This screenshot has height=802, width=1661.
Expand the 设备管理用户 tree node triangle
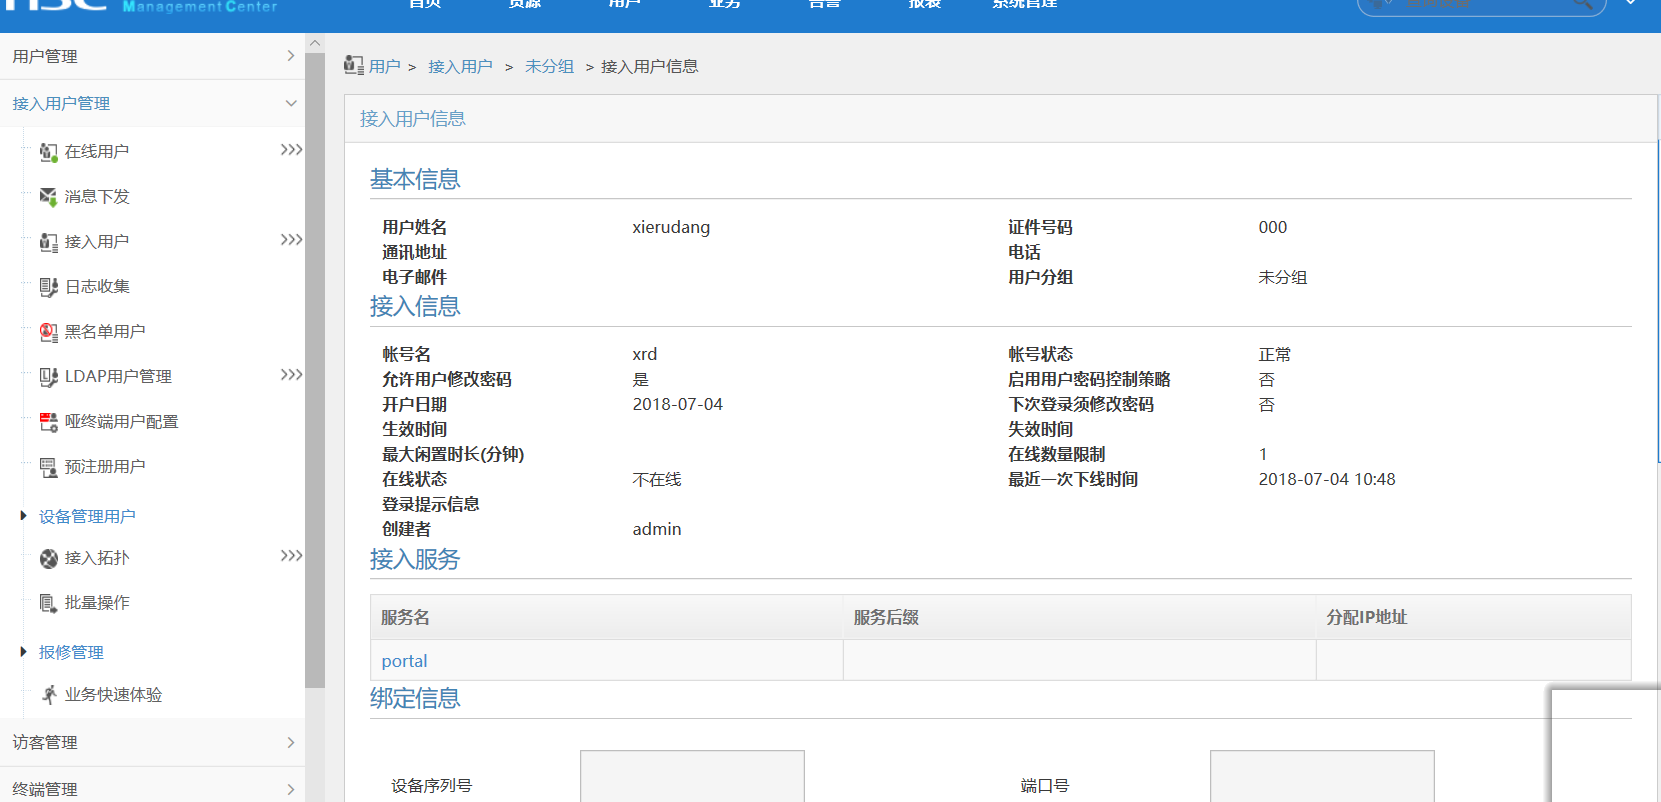click(23, 516)
